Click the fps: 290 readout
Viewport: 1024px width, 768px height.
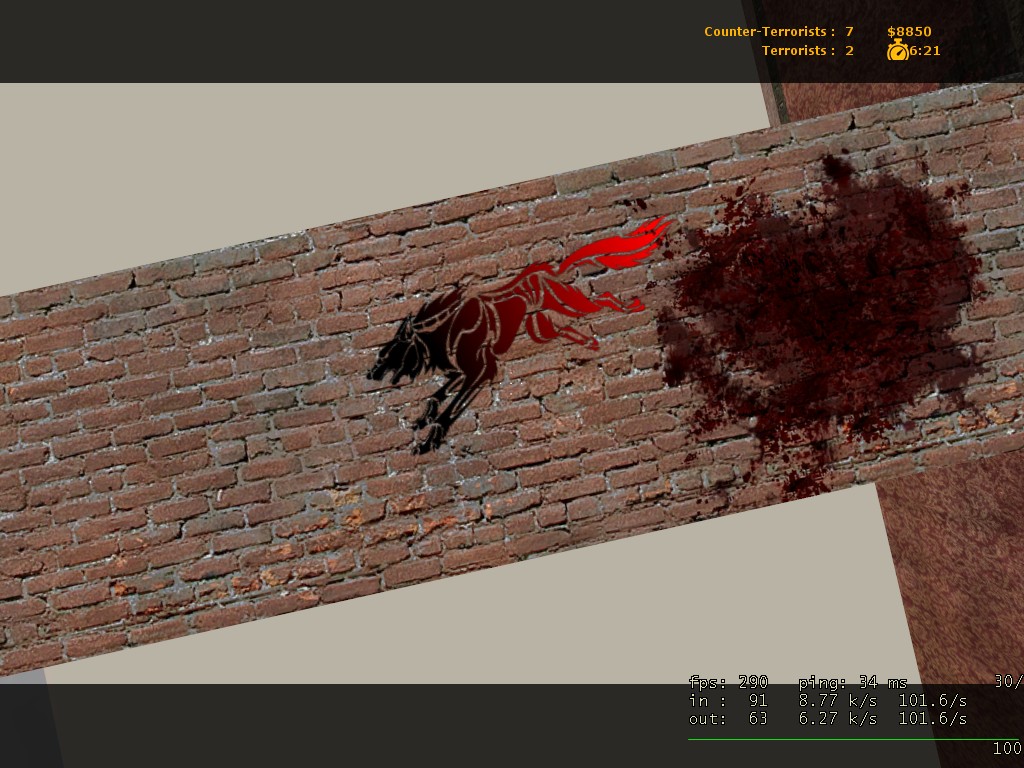[x=728, y=682]
